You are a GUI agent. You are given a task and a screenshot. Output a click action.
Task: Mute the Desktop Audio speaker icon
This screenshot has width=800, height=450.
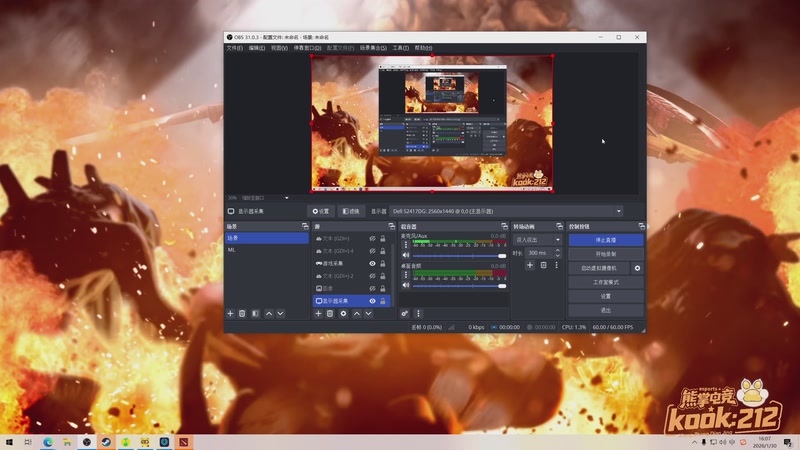pyautogui.click(x=406, y=285)
